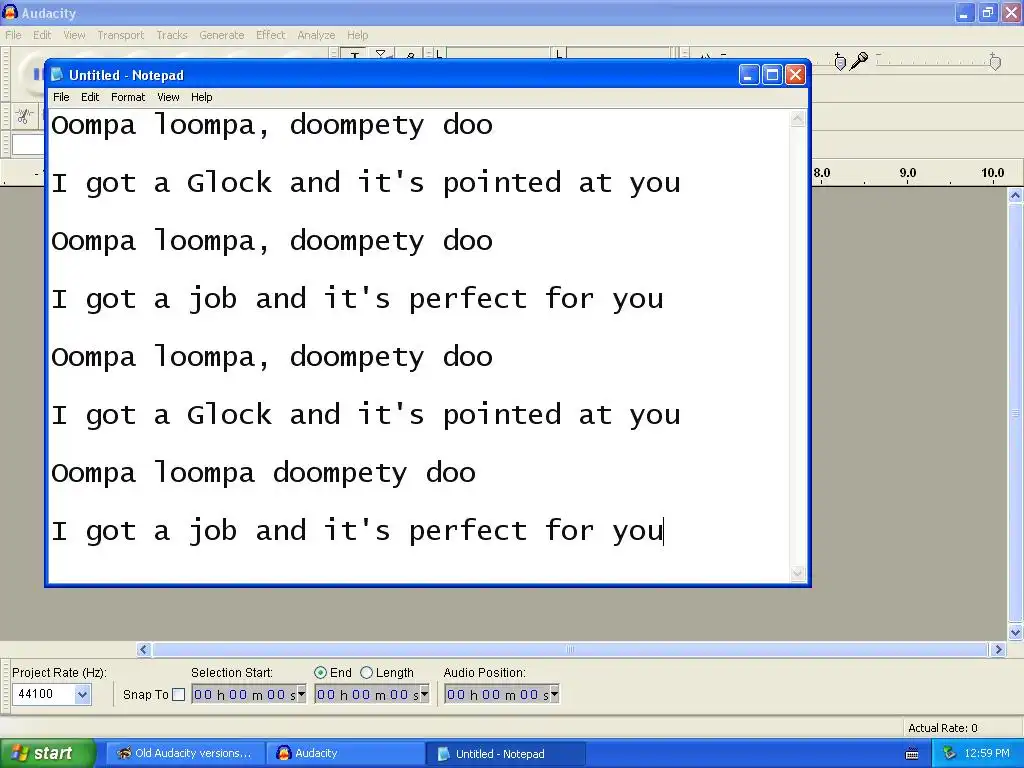Image resolution: width=1024 pixels, height=768 pixels.
Task: Click the Audacity vertical scroll up arrow
Action: pos(1015,195)
